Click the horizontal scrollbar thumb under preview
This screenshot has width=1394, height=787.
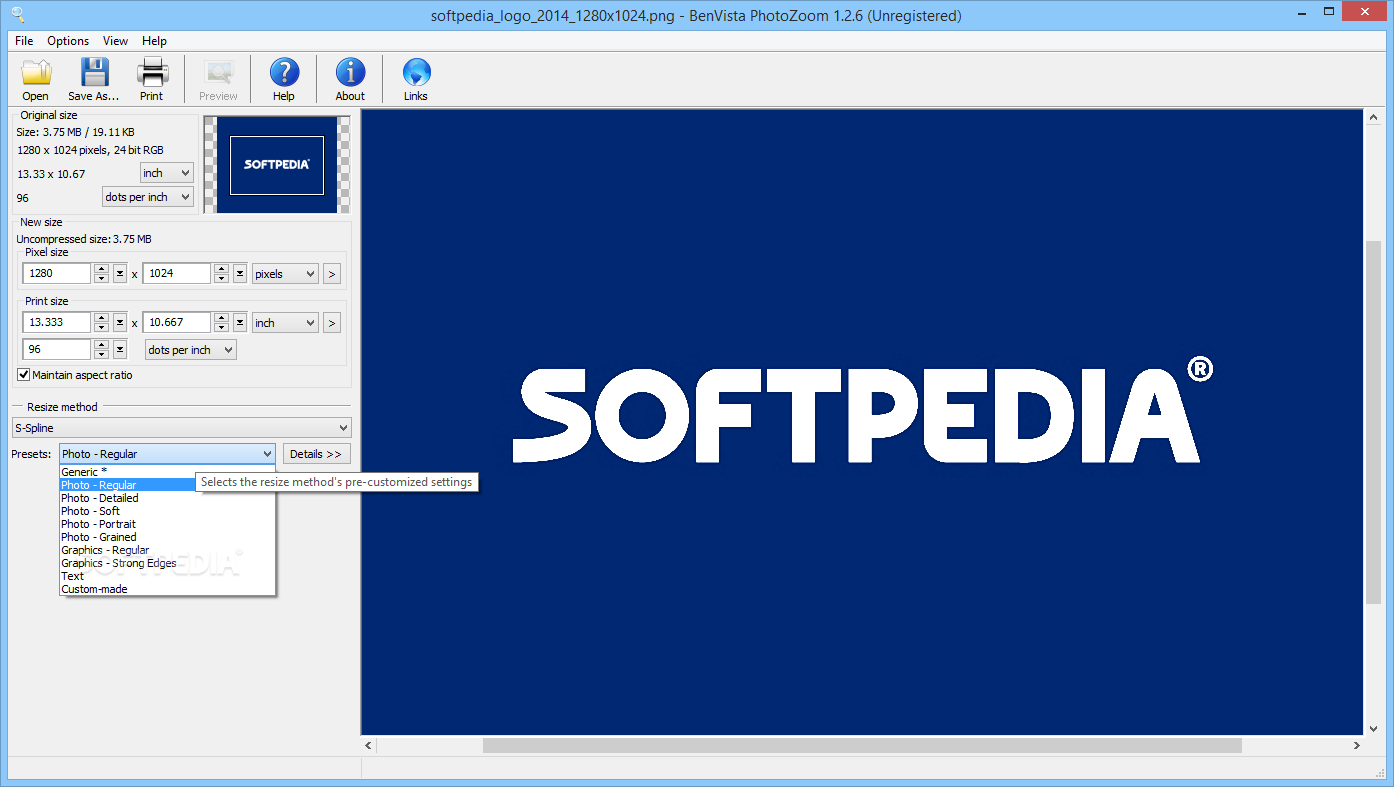pyautogui.click(x=862, y=745)
